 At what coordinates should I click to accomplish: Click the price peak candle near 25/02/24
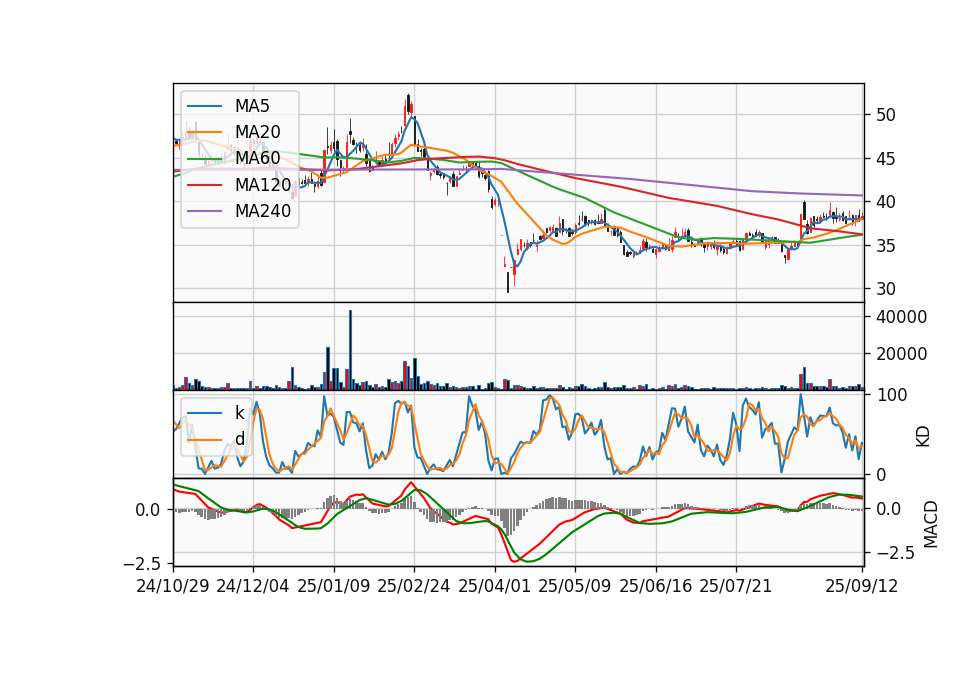pos(408,104)
